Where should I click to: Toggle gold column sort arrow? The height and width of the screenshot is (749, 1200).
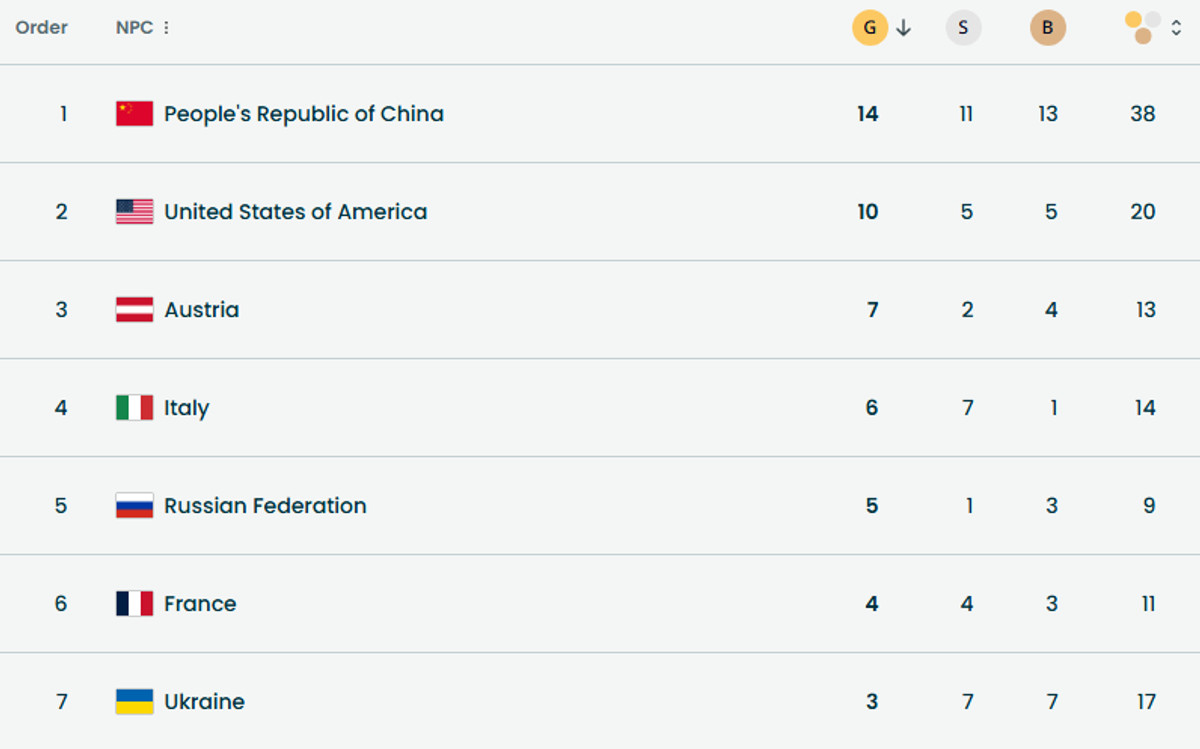904,28
